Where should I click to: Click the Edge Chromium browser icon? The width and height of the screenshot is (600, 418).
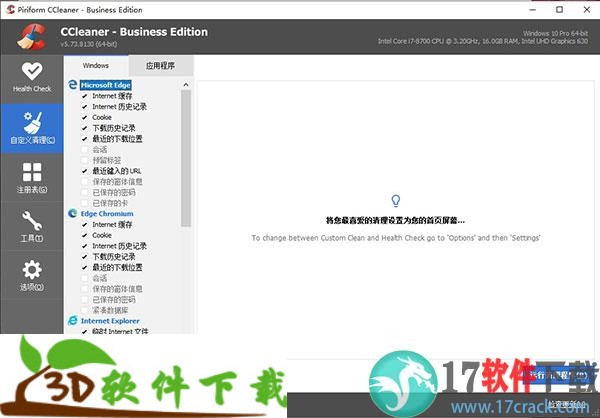click(x=73, y=213)
